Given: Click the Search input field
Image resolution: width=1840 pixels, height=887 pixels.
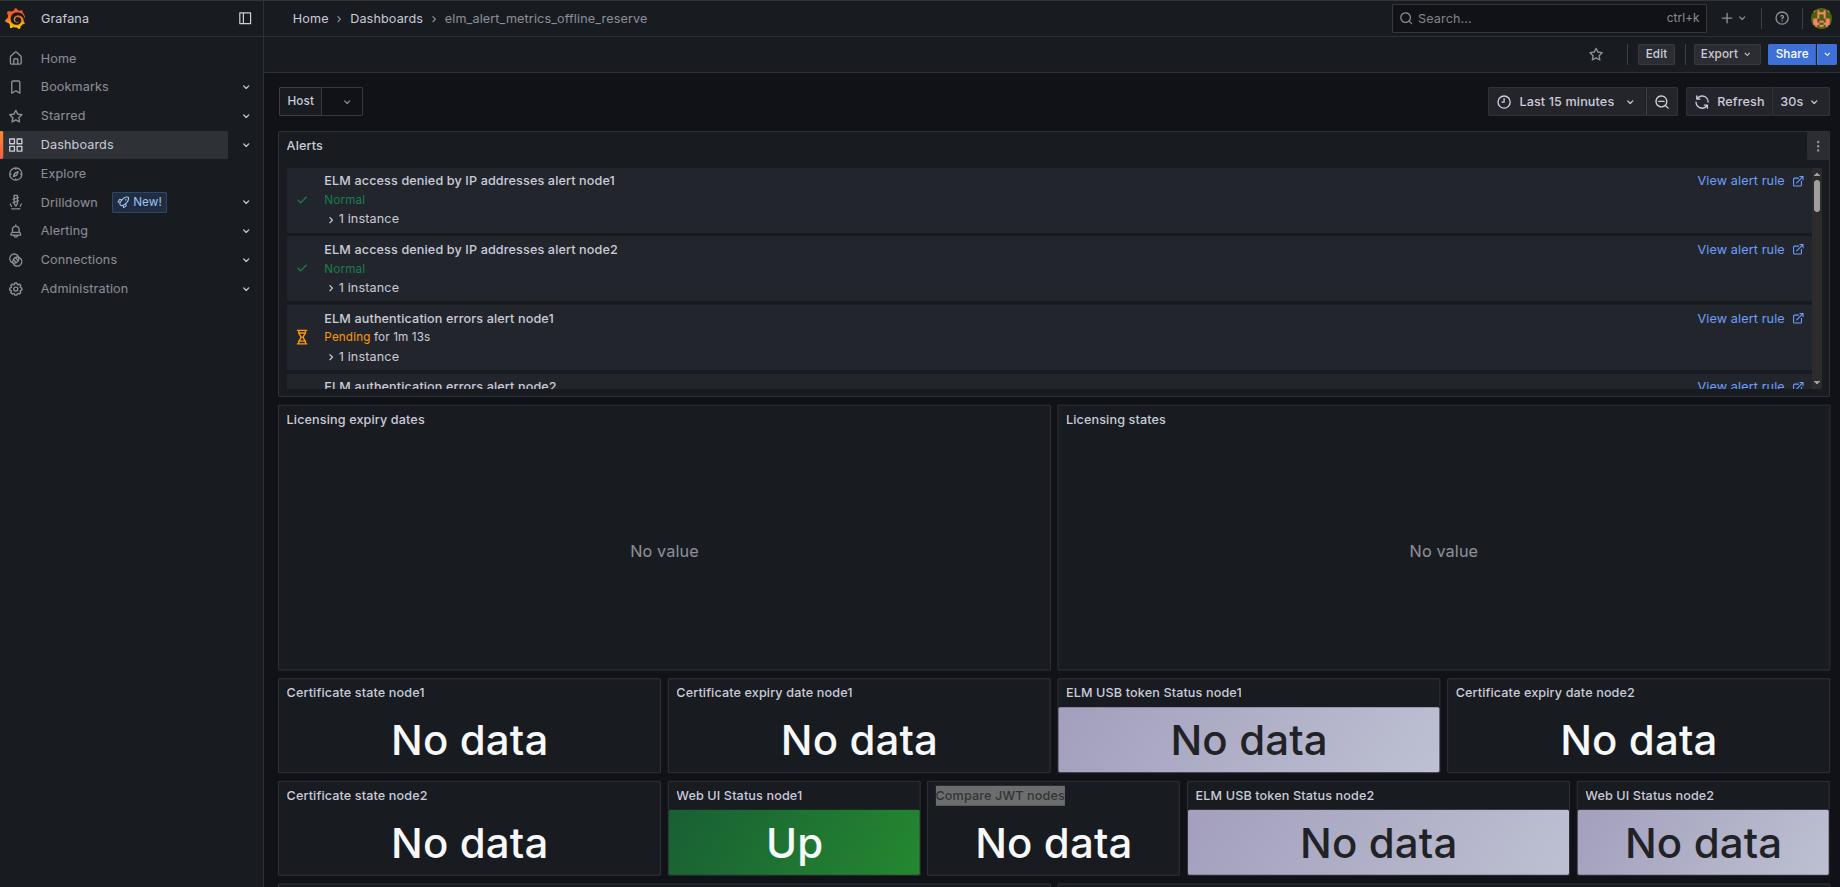Looking at the screenshot, I should tap(1549, 18).
